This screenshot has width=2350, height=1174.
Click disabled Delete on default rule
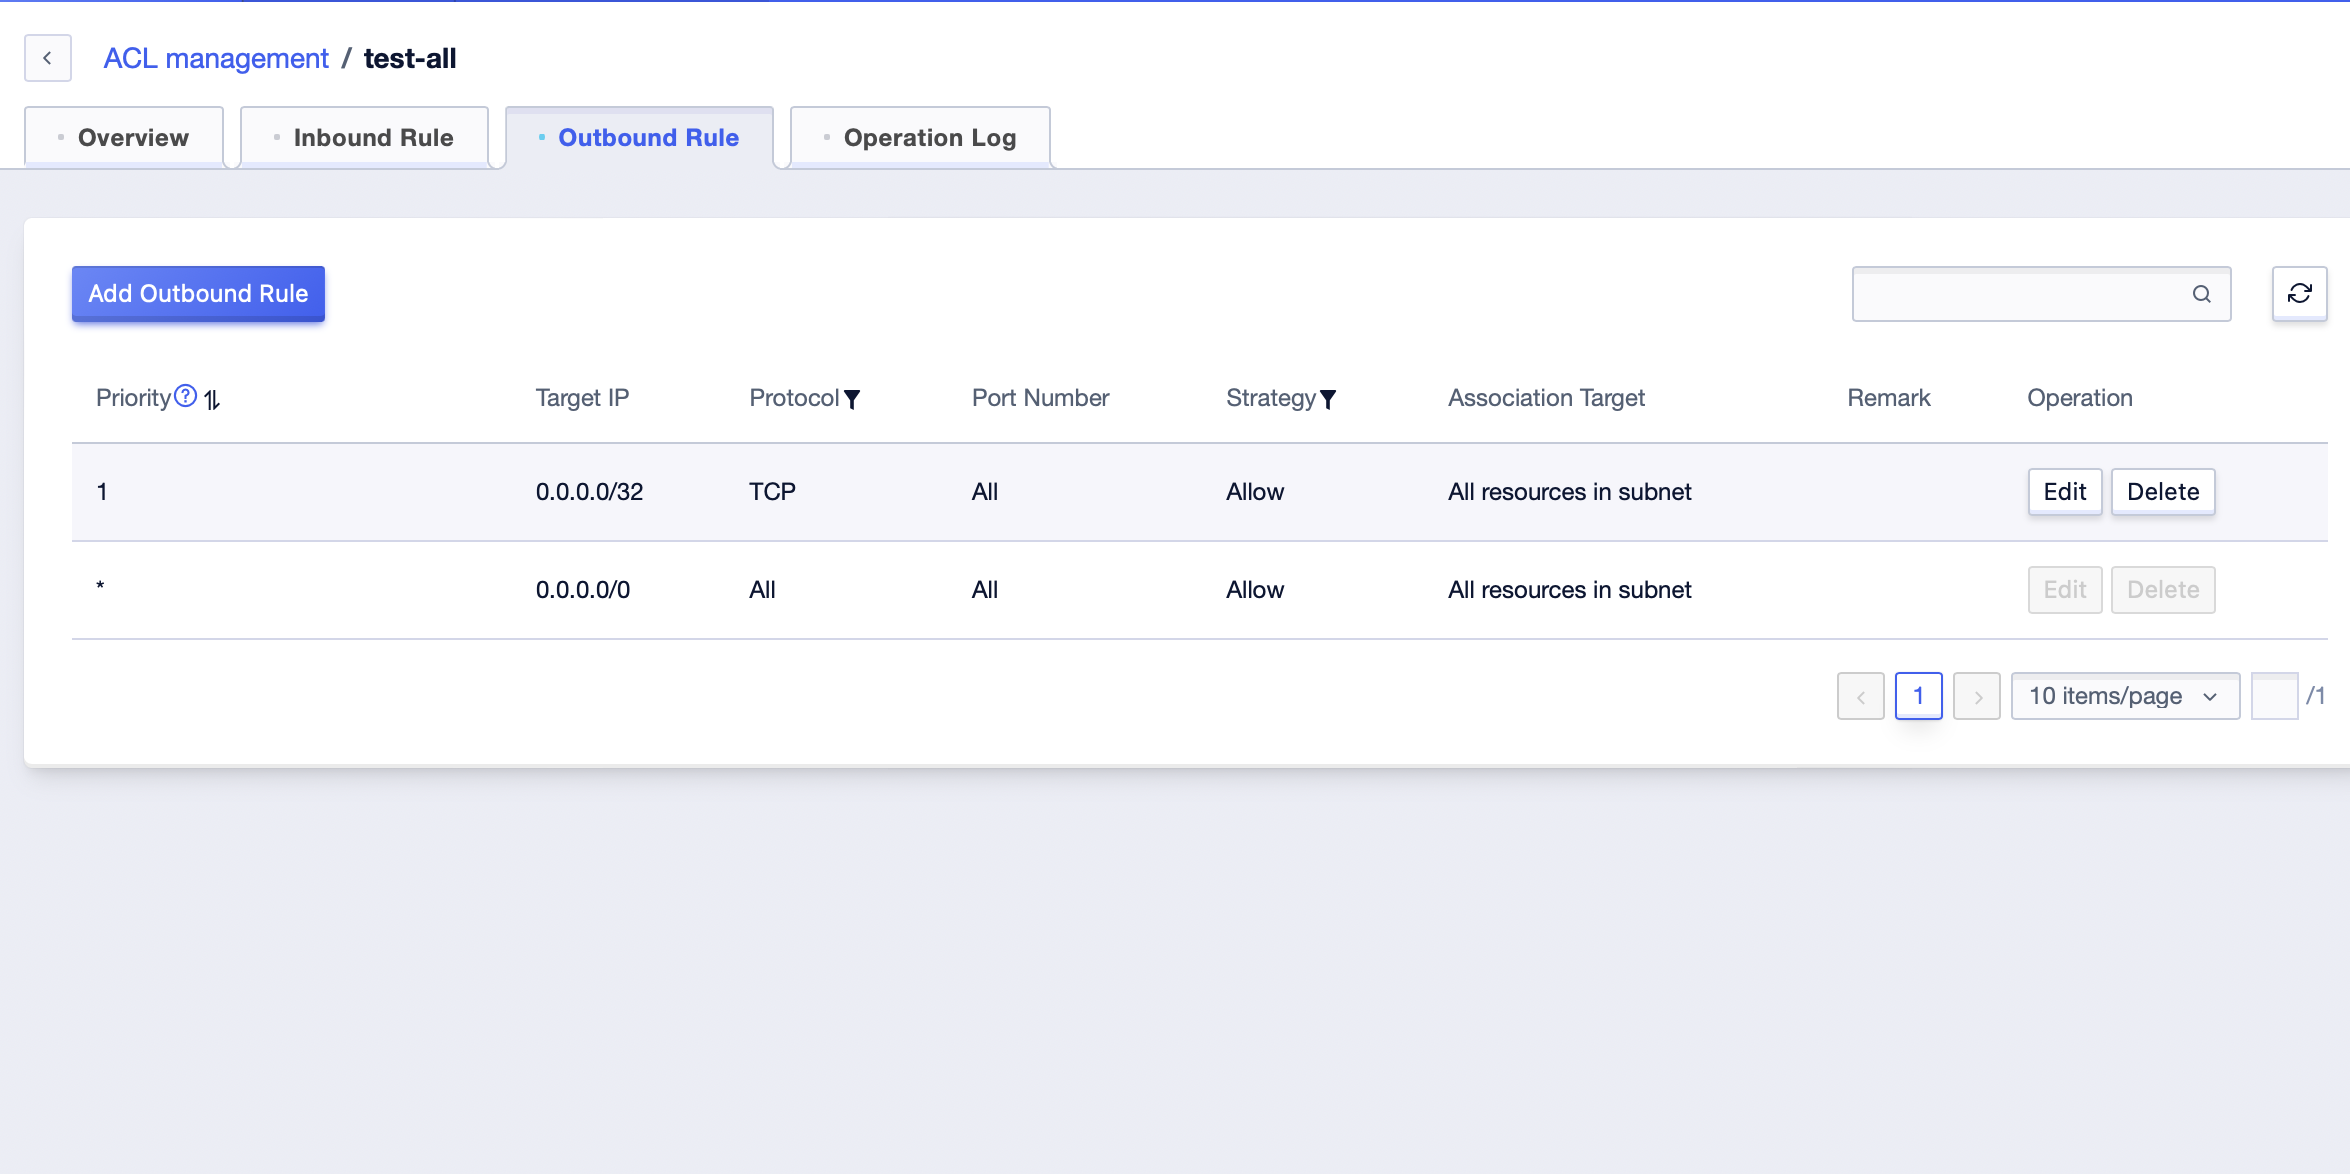[x=2162, y=589]
